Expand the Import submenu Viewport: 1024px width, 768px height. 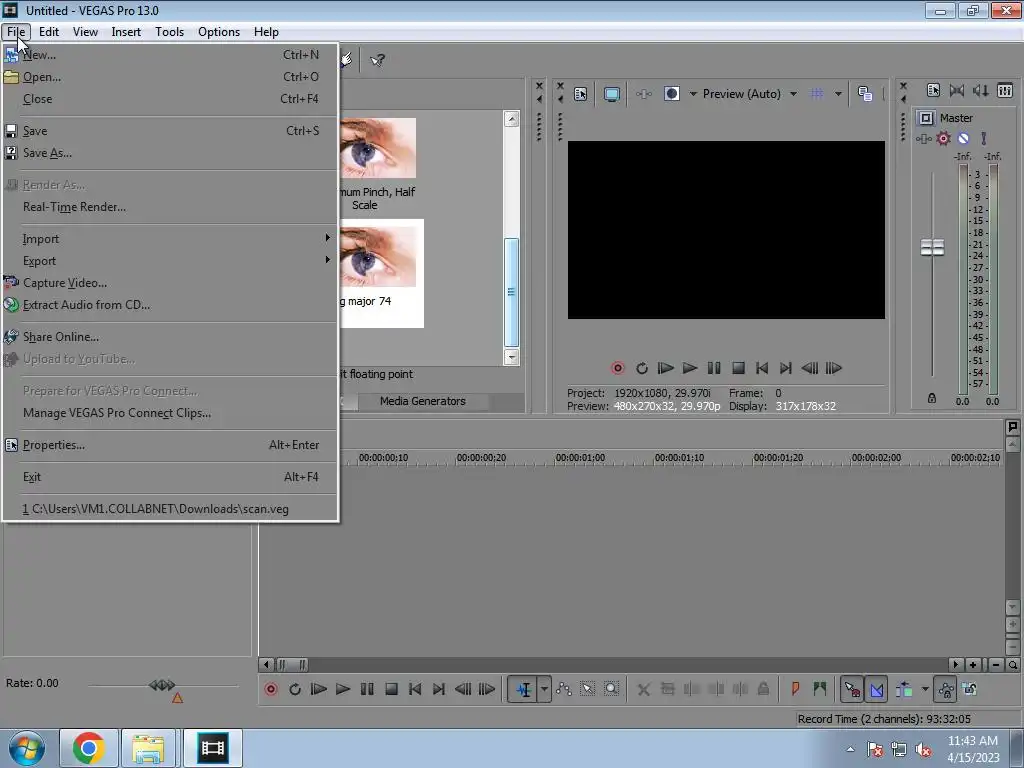pos(170,239)
